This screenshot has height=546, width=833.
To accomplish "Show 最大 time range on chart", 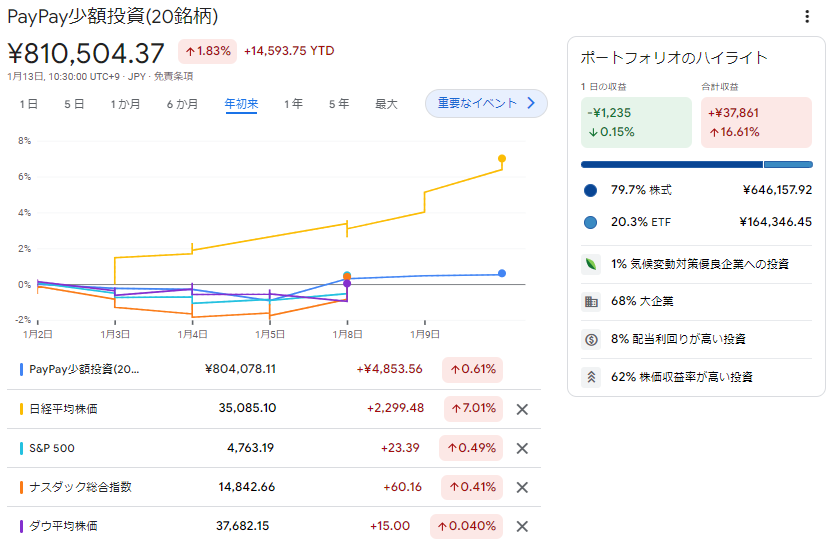I will tap(386, 104).
